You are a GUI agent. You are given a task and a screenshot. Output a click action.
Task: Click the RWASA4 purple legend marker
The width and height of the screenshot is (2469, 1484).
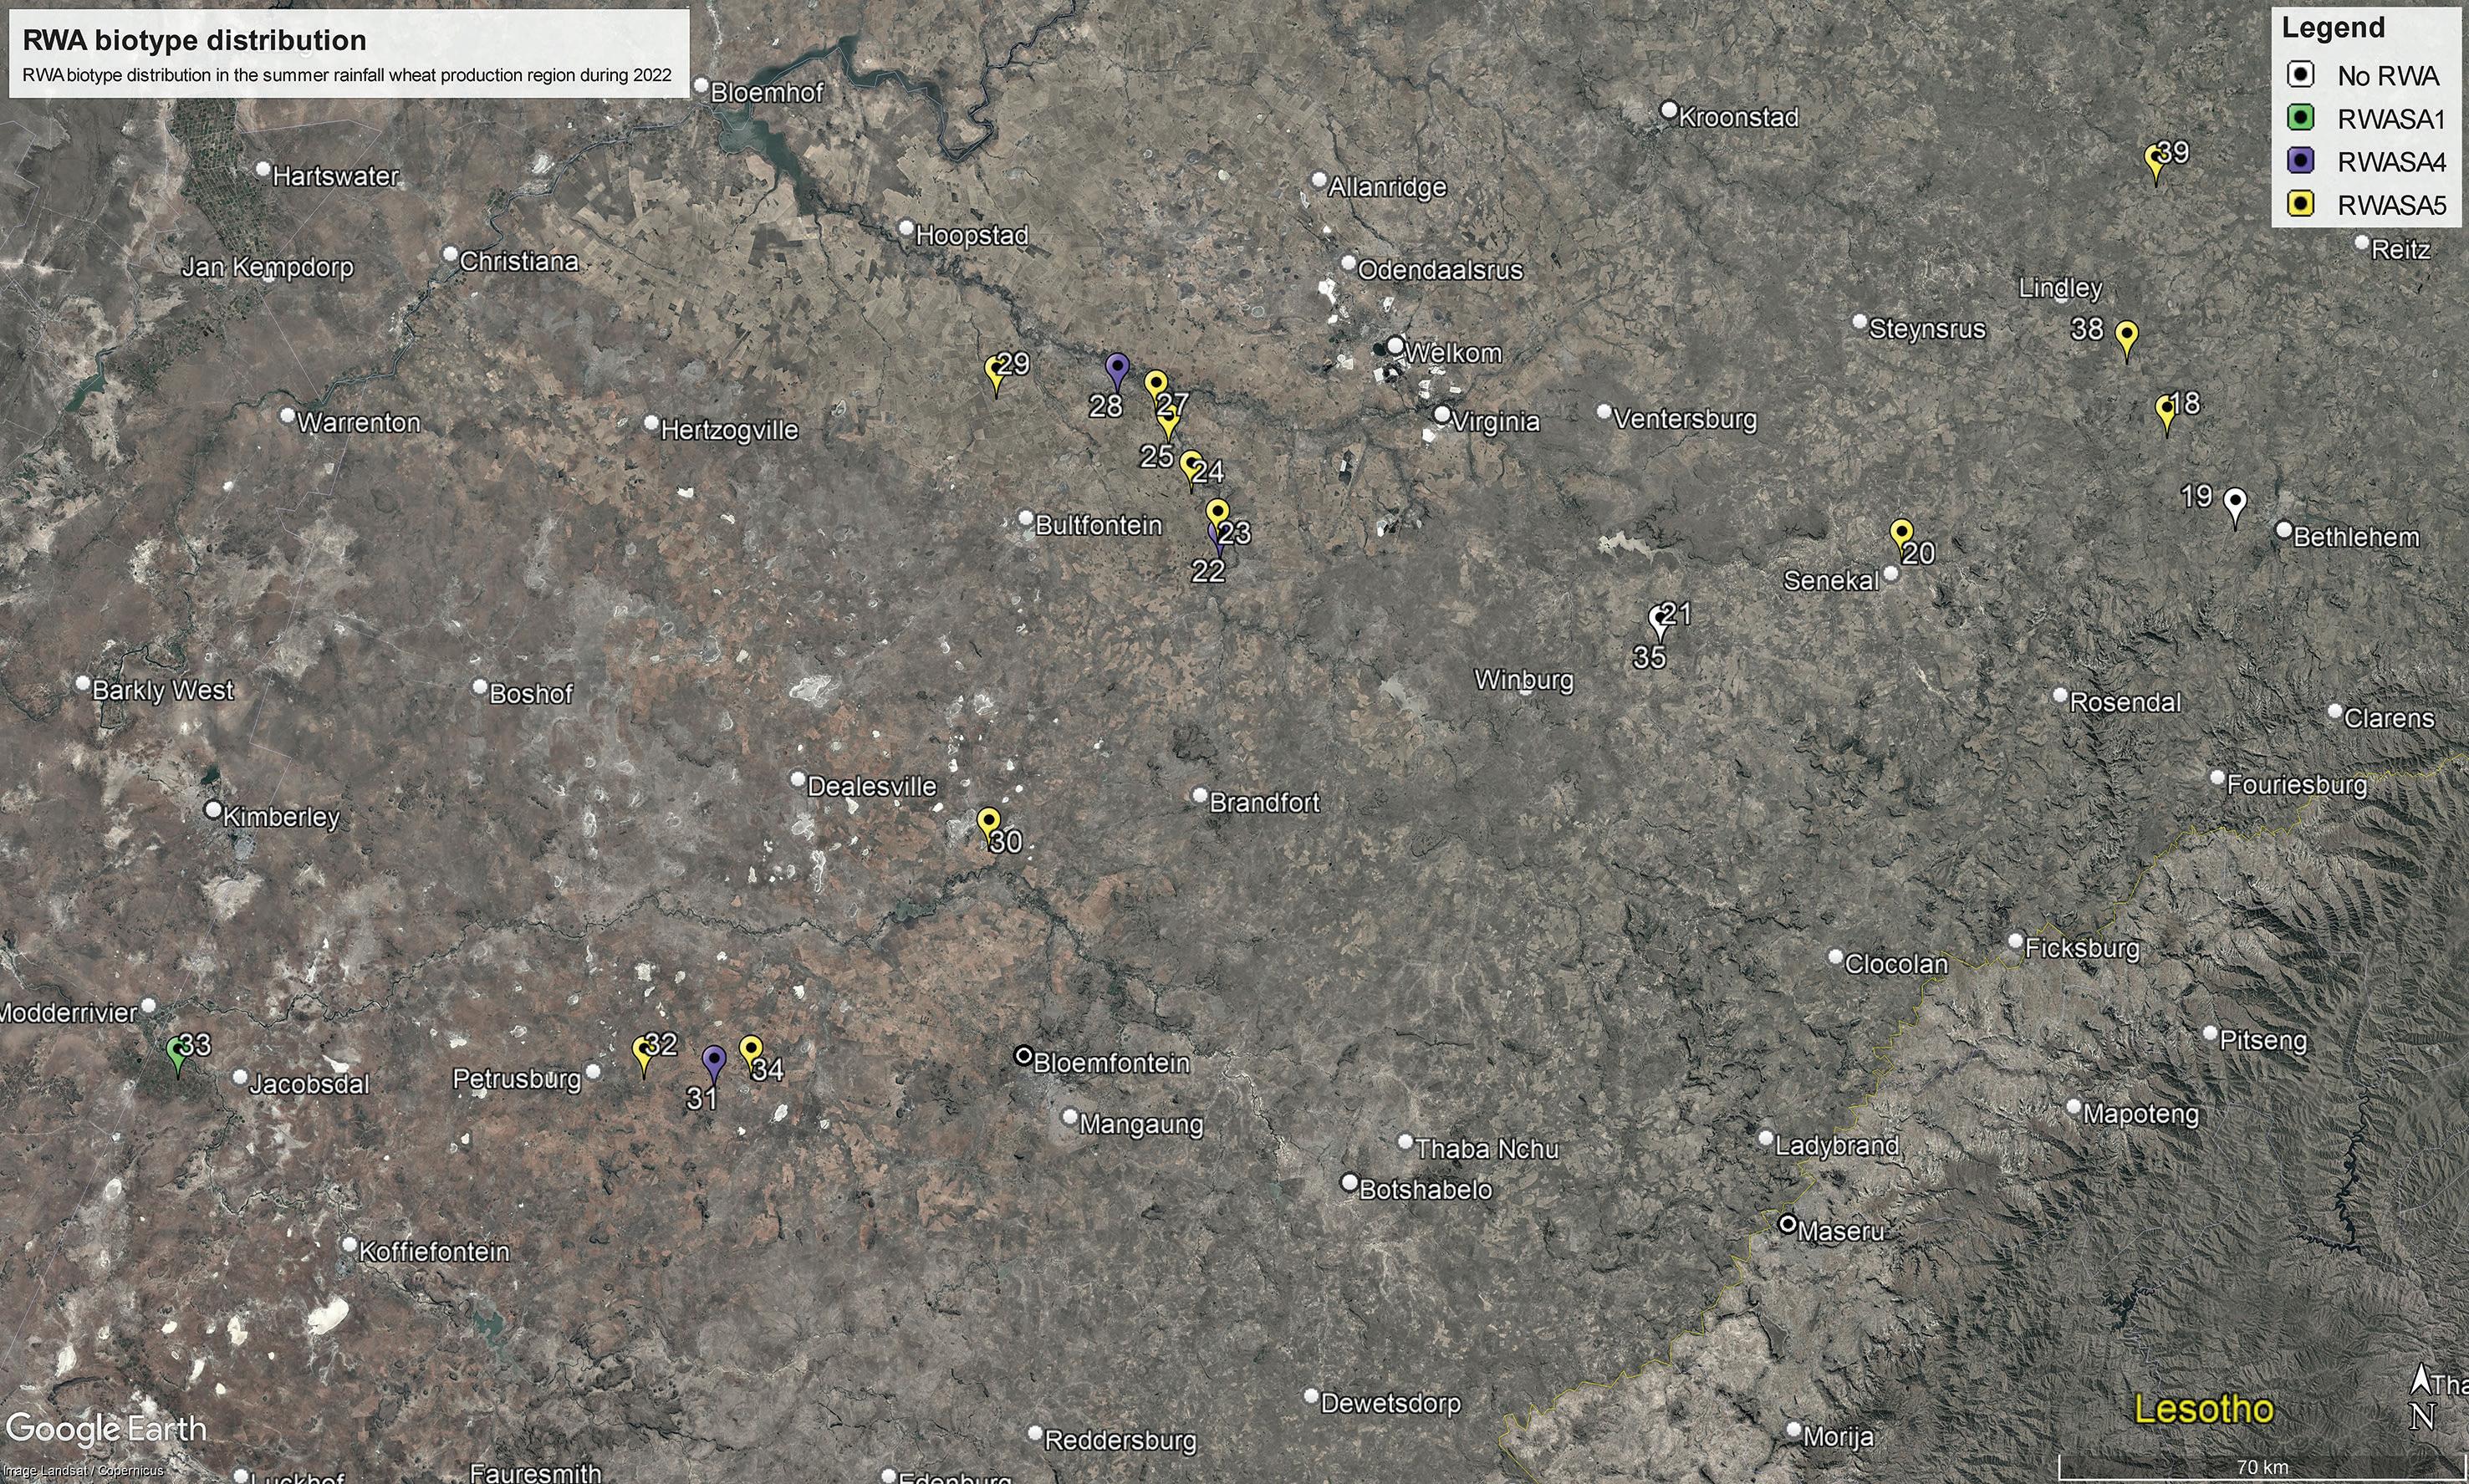coord(2301,161)
